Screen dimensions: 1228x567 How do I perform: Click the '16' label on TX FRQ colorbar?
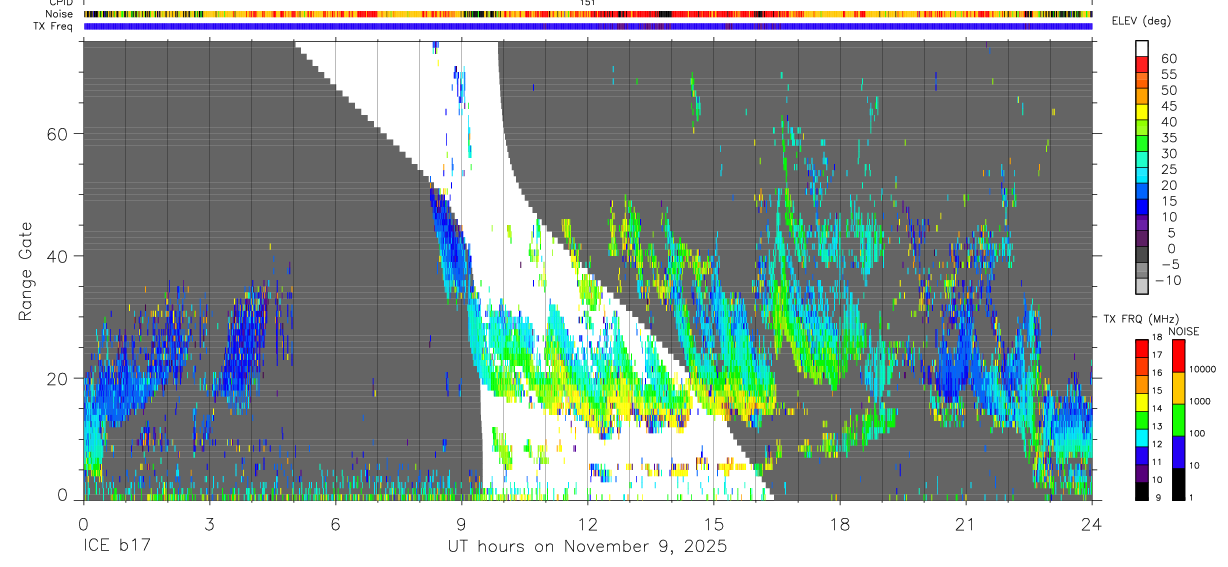(1155, 373)
